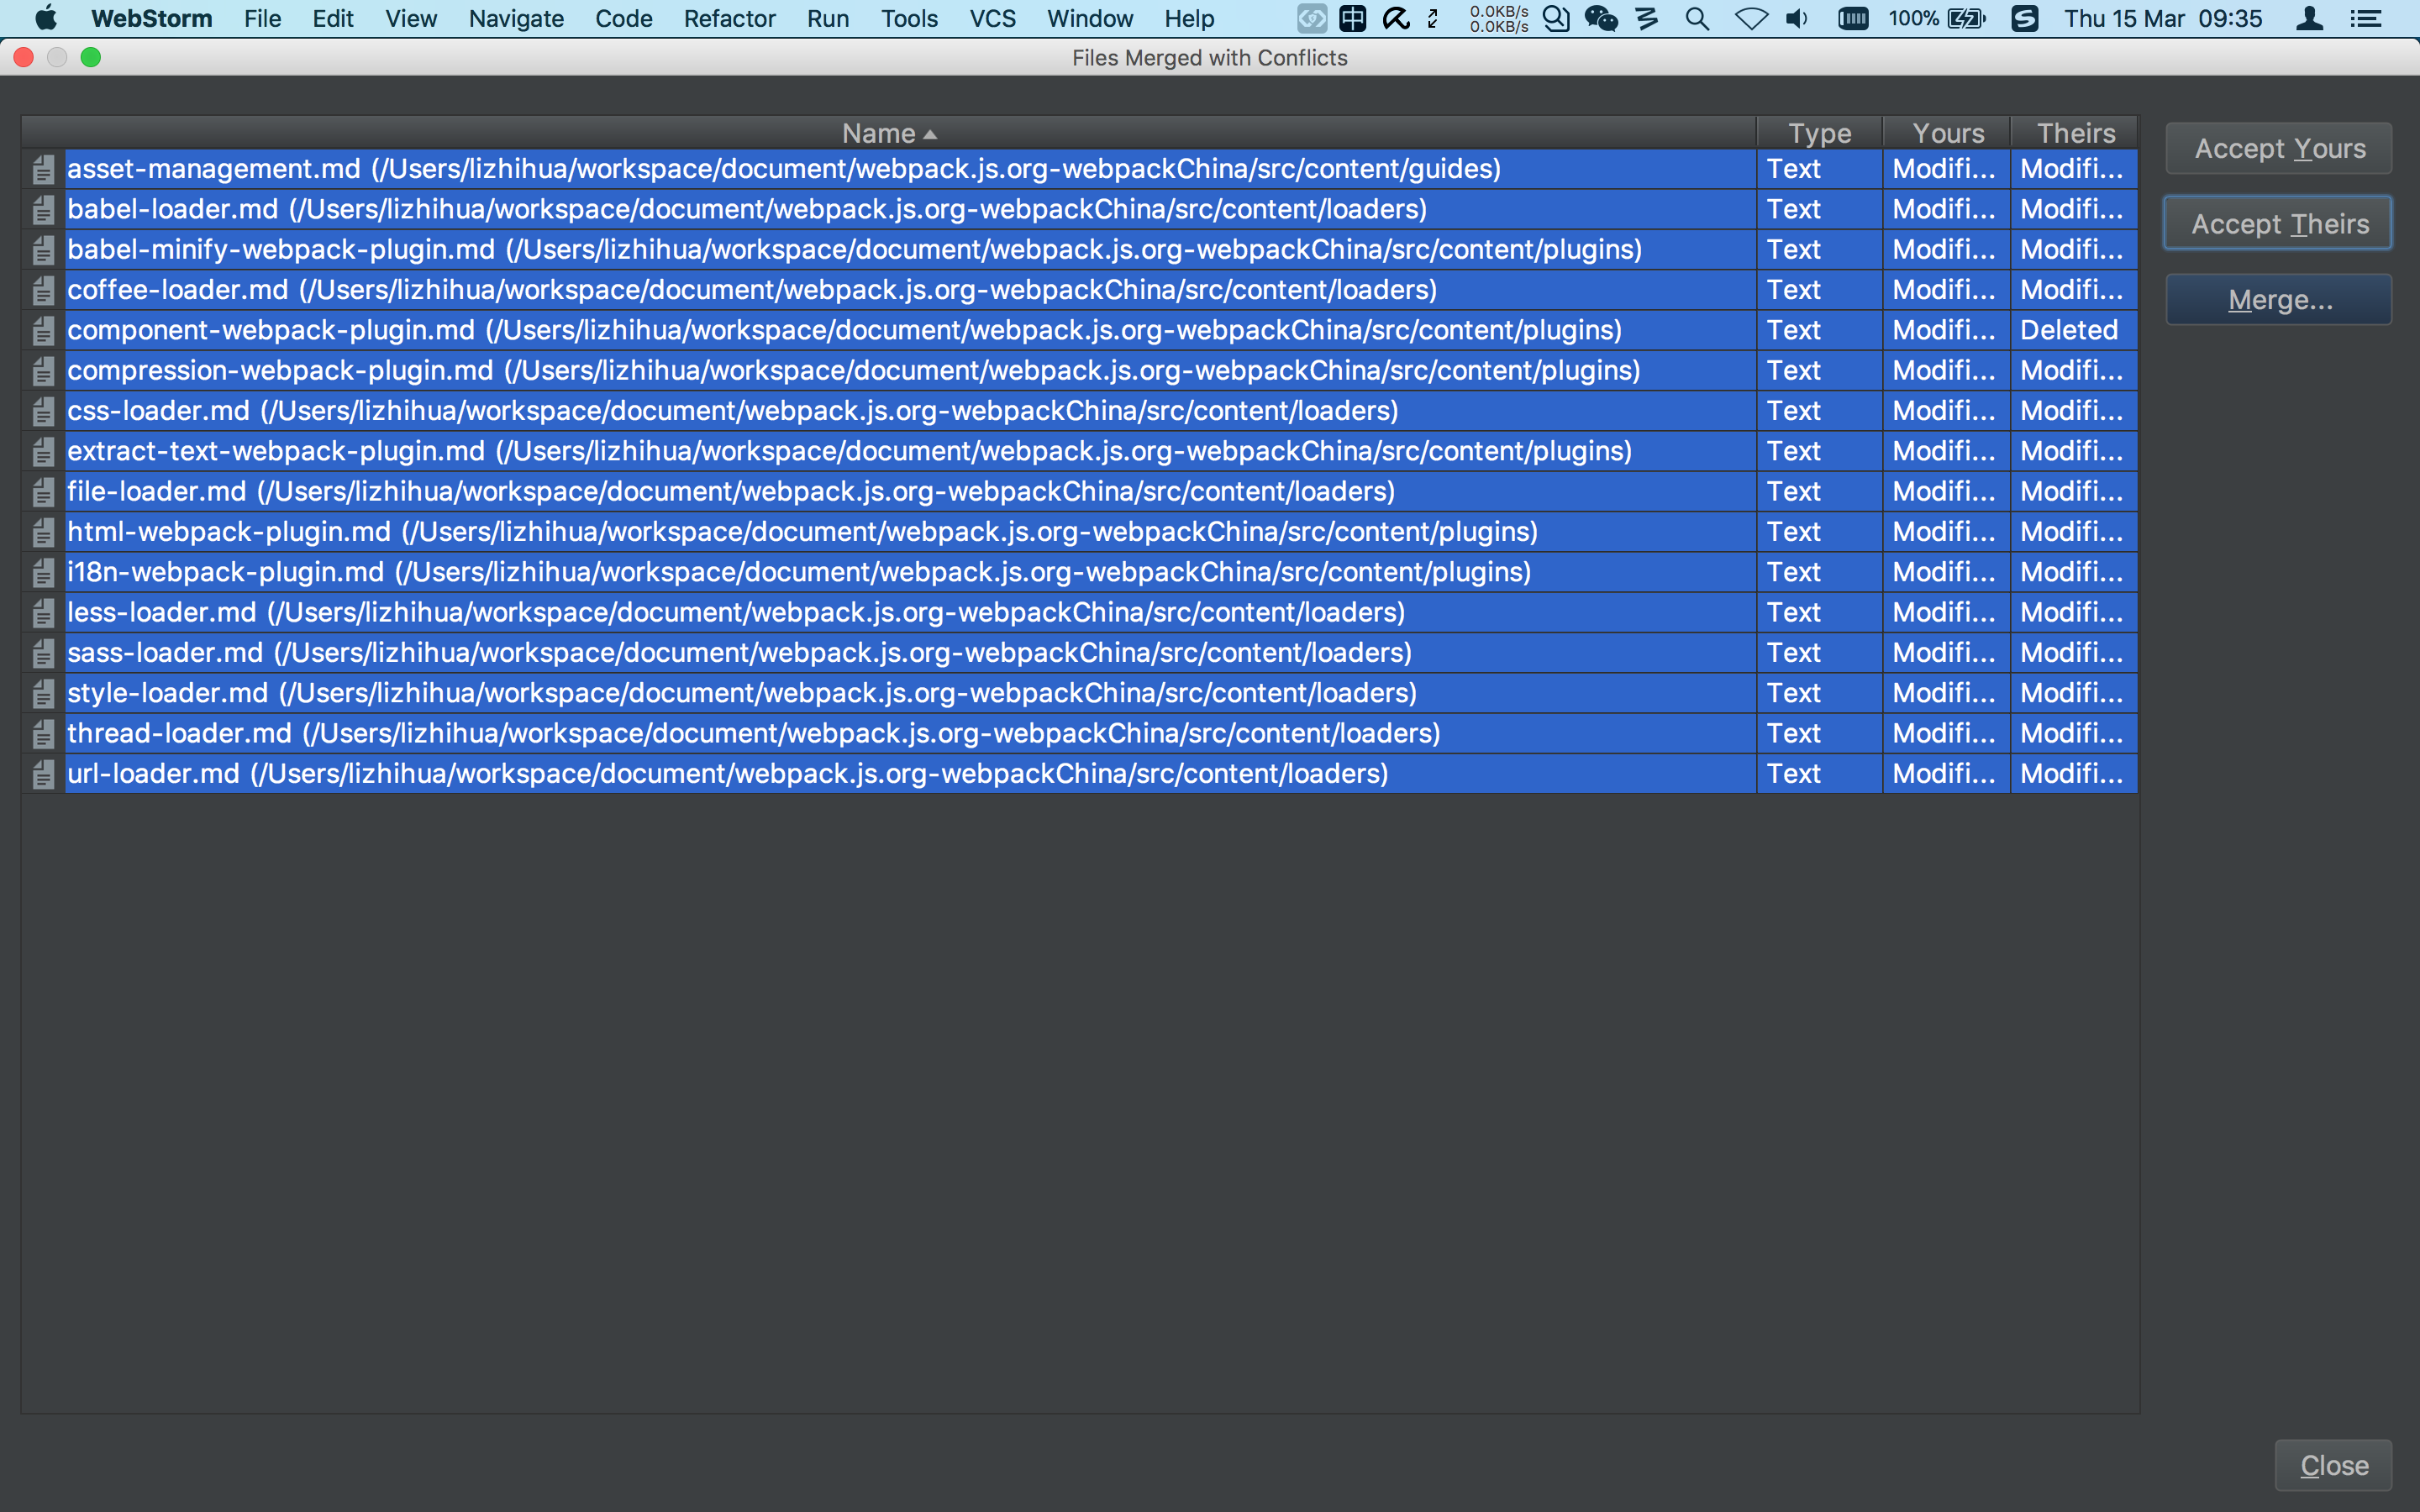The width and height of the screenshot is (2420, 1512).
Task: Click the file icon beside url-loader.md
Action: pyautogui.click(x=42, y=773)
